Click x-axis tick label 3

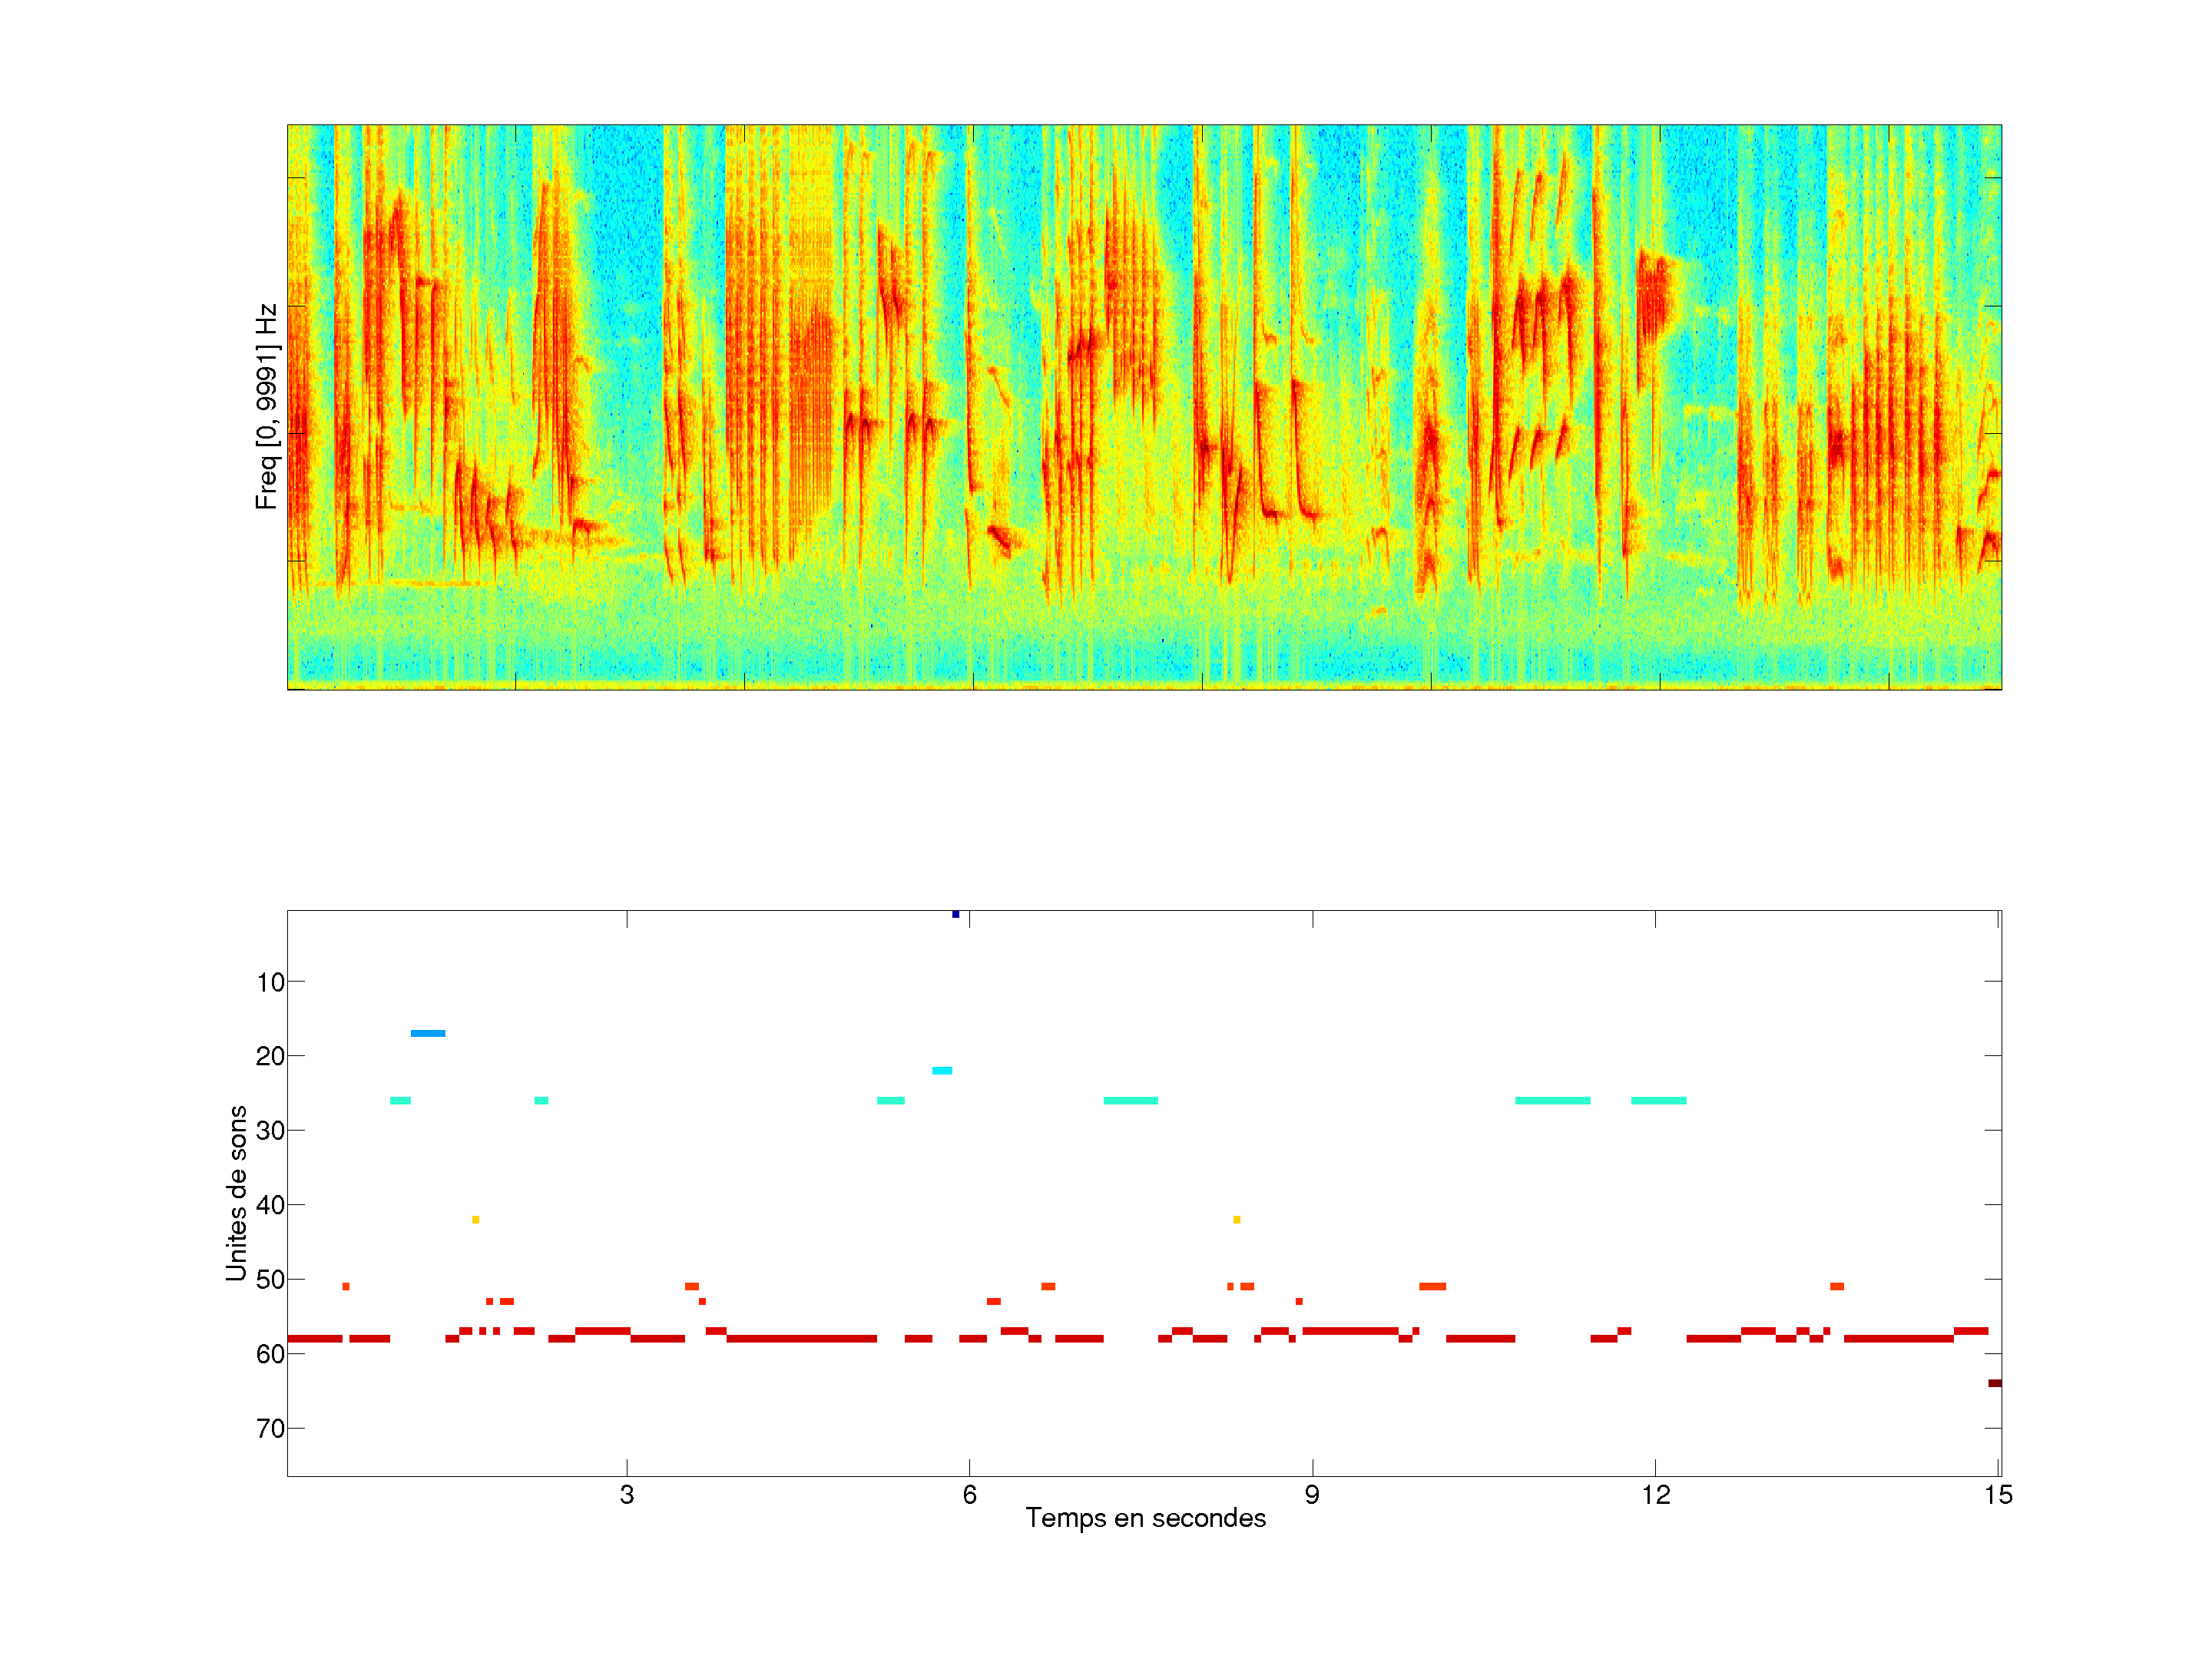point(626,1495)
